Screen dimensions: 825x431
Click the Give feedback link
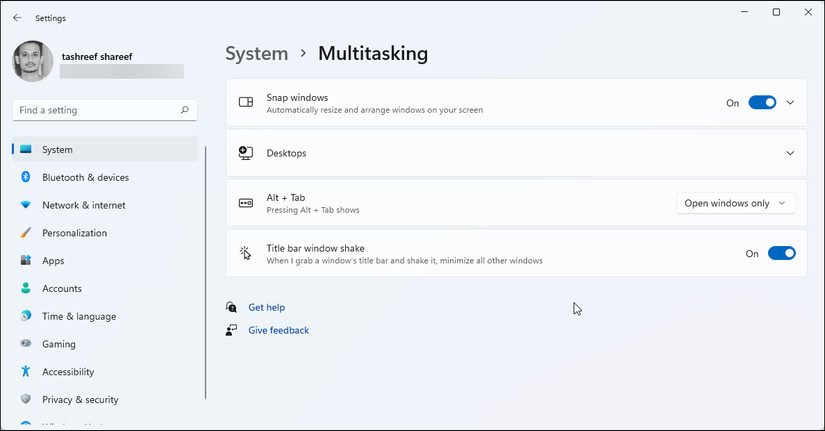(278, 330)
